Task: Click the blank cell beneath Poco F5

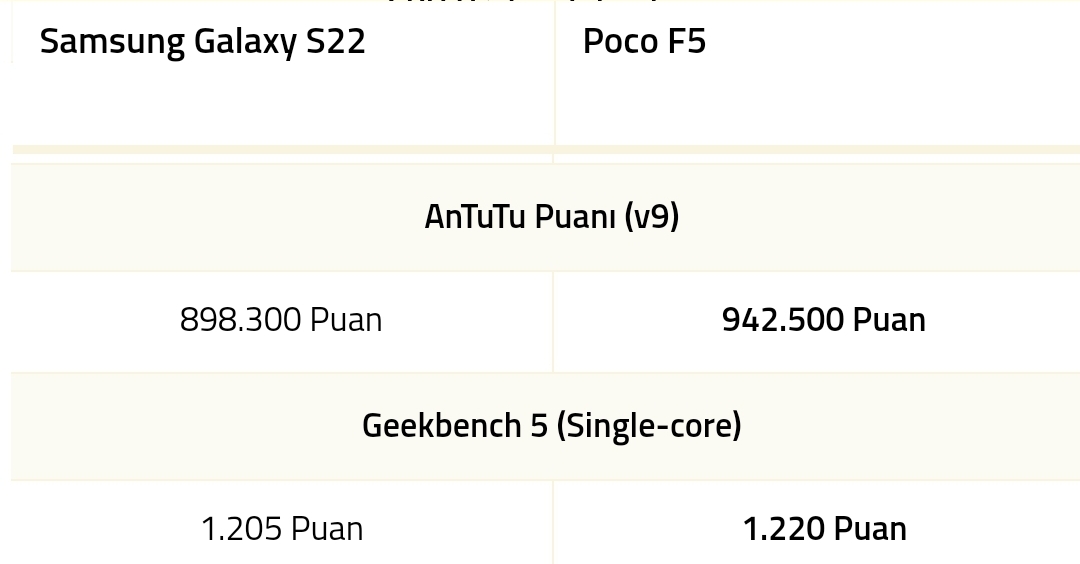Action: point(818,103)
